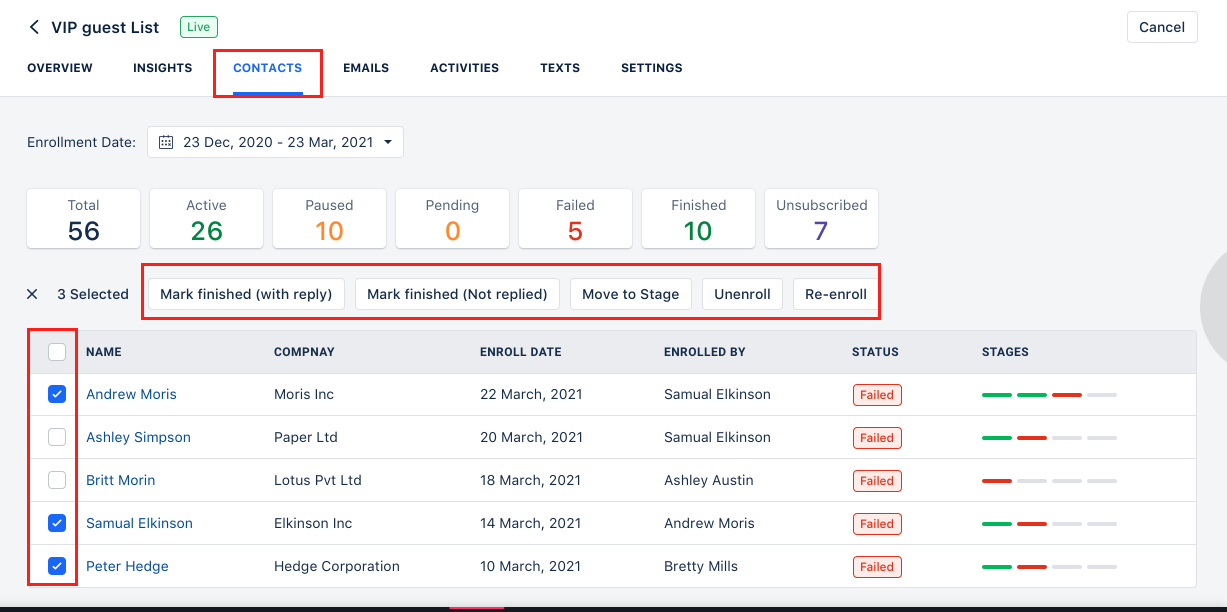This screenshot has height=612, width=1227.
Task: Open the Settings tab
Action: click(x=652, y=68)
